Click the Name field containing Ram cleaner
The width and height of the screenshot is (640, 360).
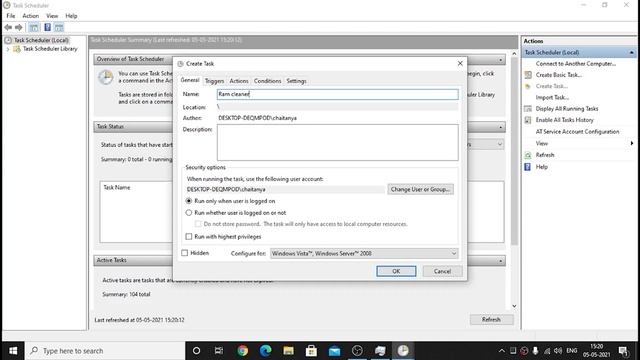coord(338,94)
